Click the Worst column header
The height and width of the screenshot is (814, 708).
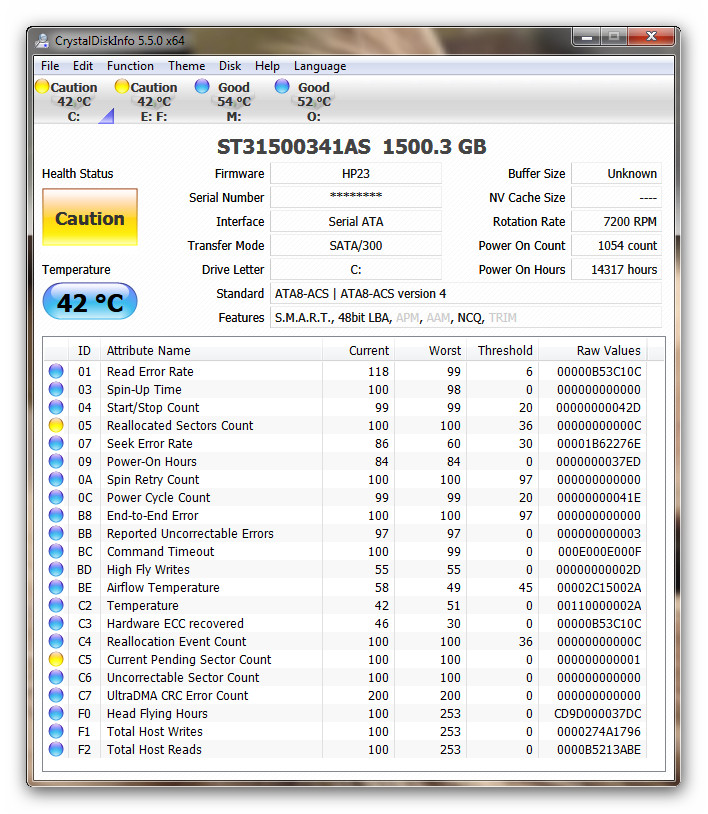pyautogui.click(x=431, y=350)
